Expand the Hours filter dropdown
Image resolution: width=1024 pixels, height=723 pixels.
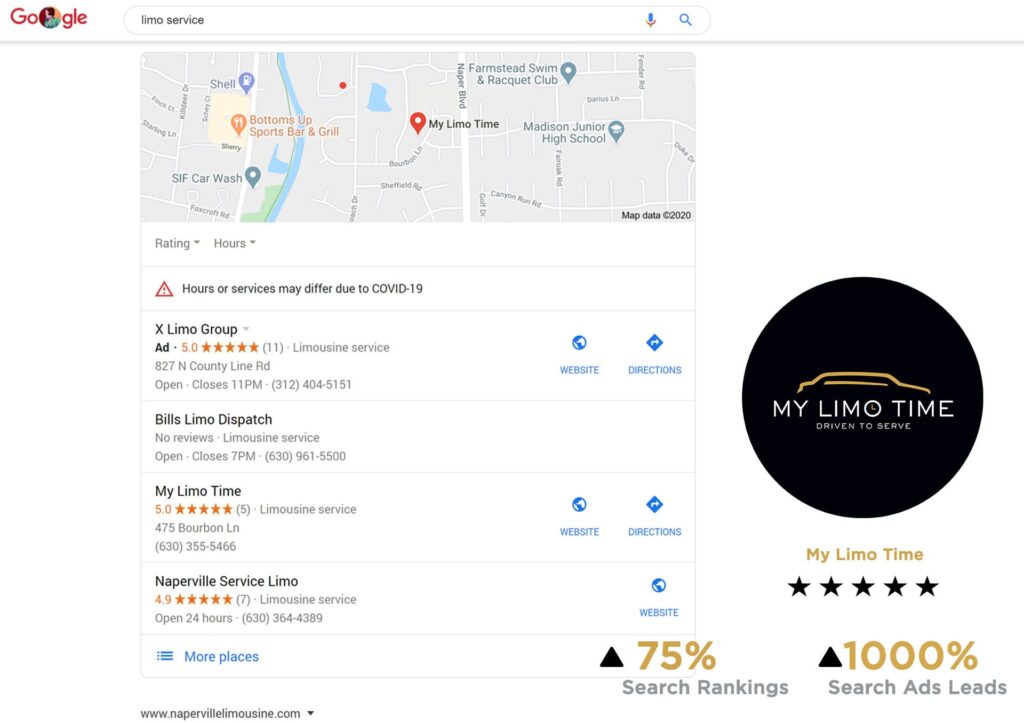pyautogui.click(x=234, y=243)
